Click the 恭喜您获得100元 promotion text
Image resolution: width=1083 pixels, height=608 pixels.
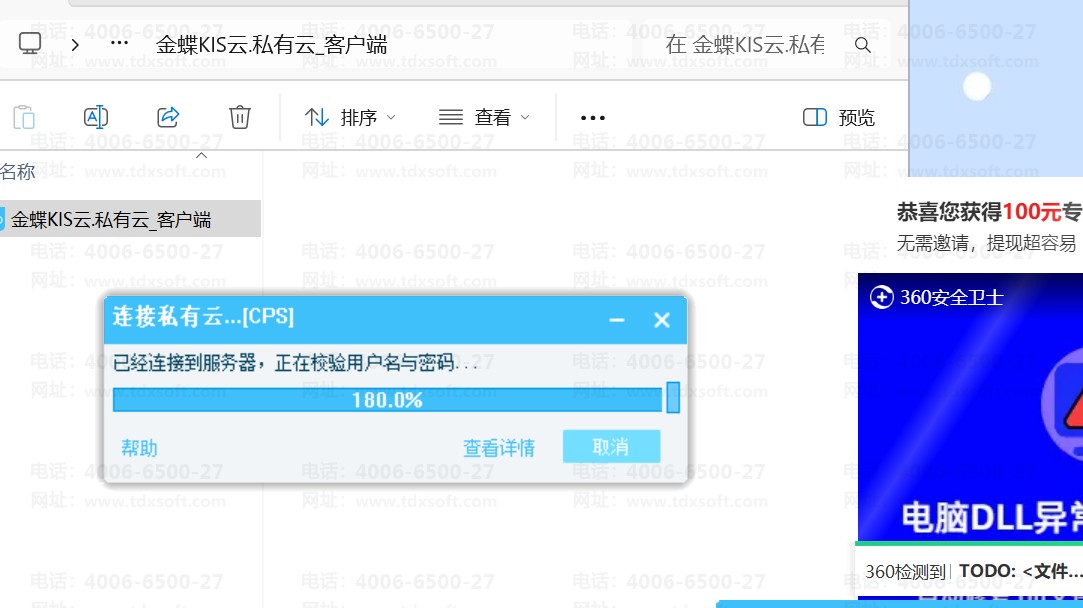[x=989, y=211]
